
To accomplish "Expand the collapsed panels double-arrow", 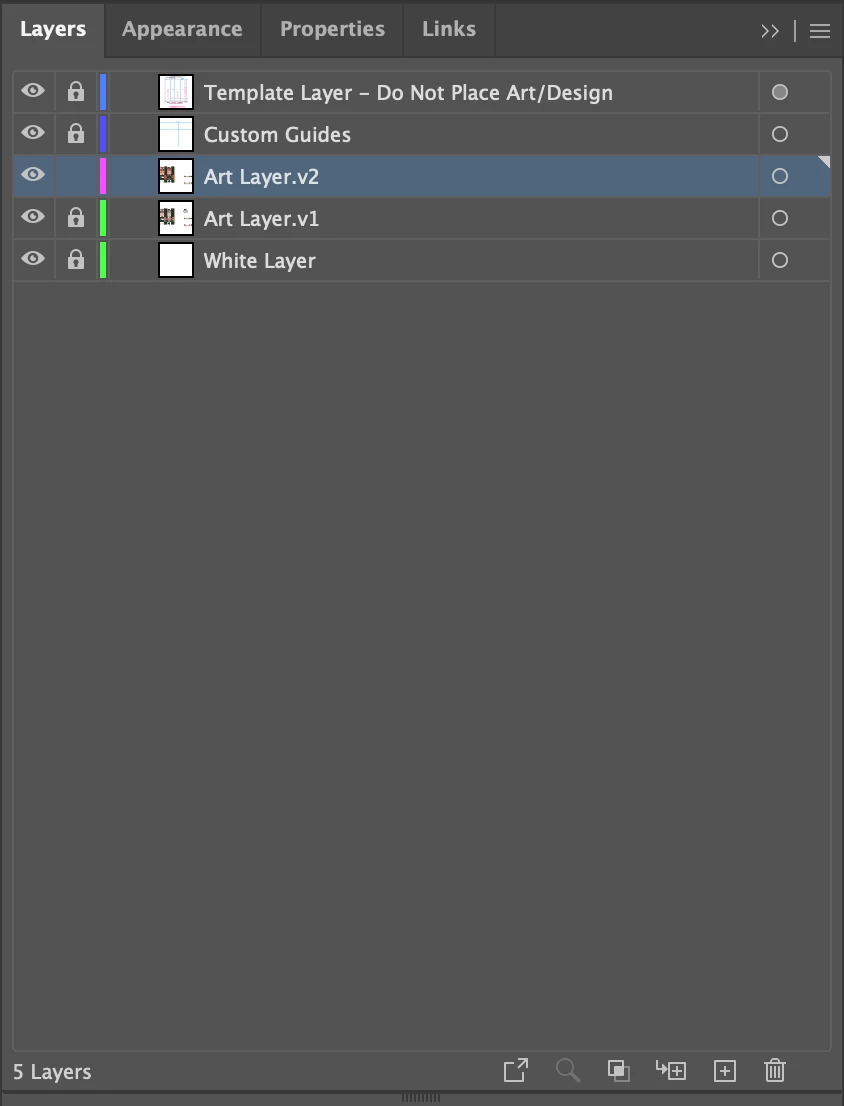I will 770,30.
